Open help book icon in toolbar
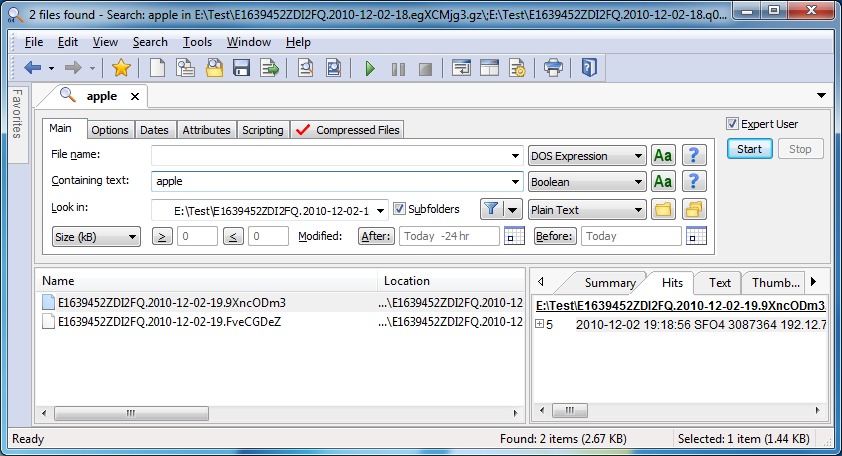 pos(589,68)
